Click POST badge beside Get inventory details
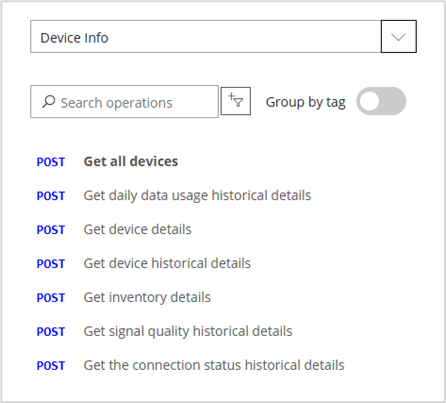446x403 pixels. tap(51, 298)
